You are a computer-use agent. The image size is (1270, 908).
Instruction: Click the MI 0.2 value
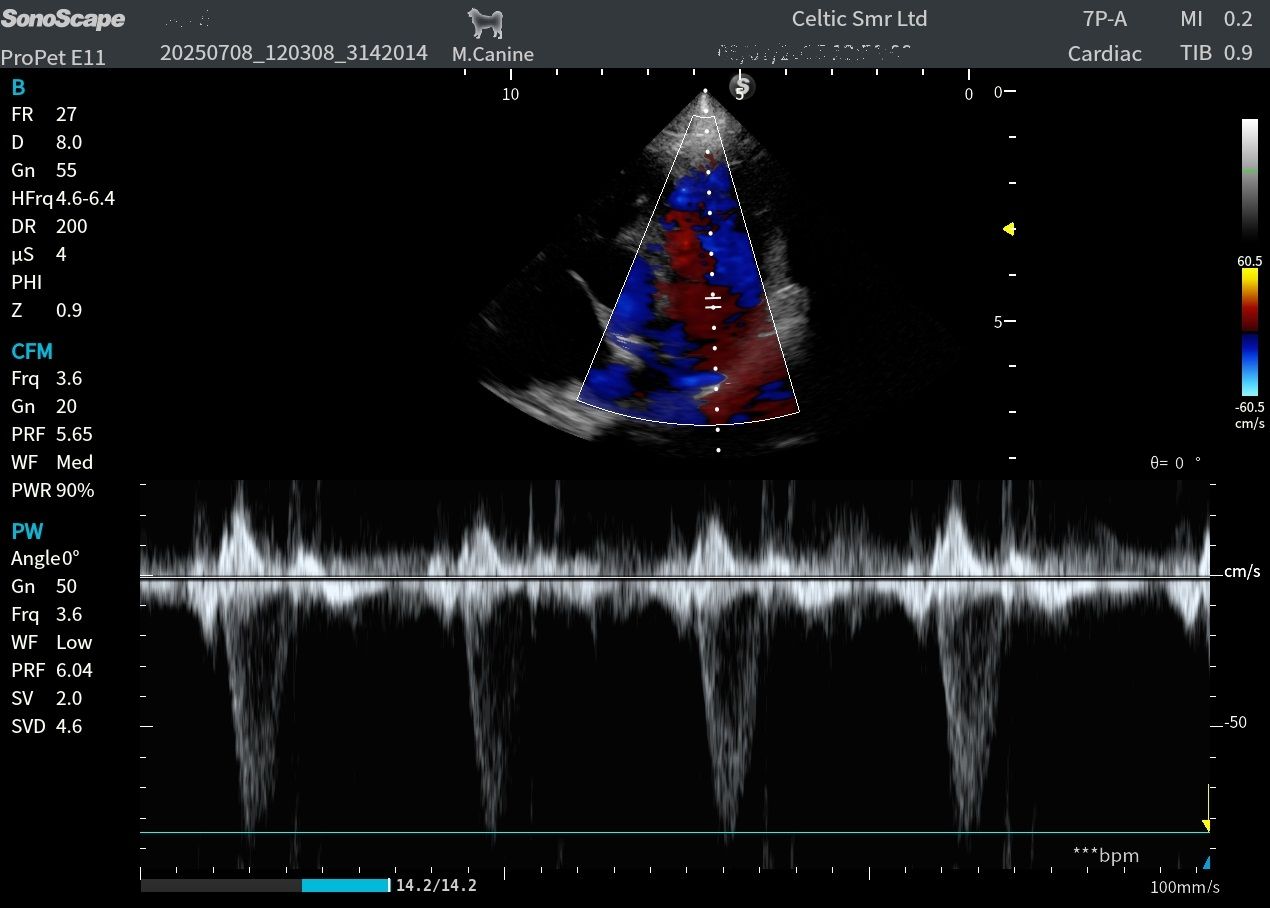tap(1216, 19)
